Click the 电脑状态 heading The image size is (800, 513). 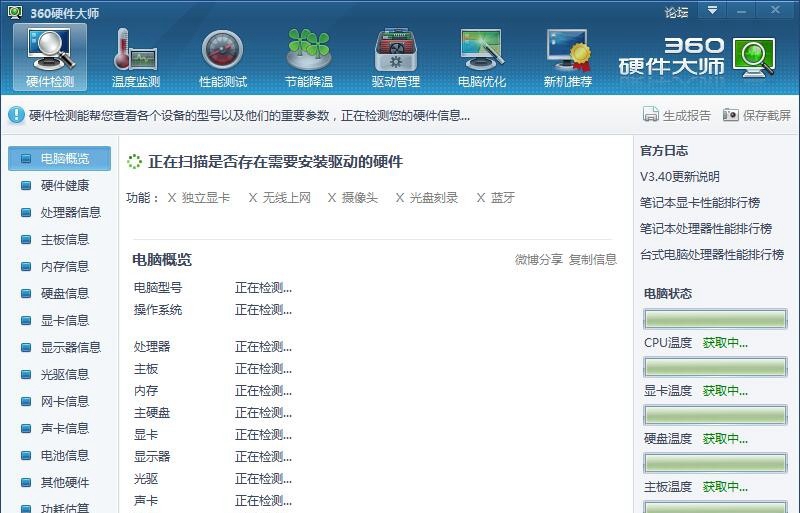(668, 294)
